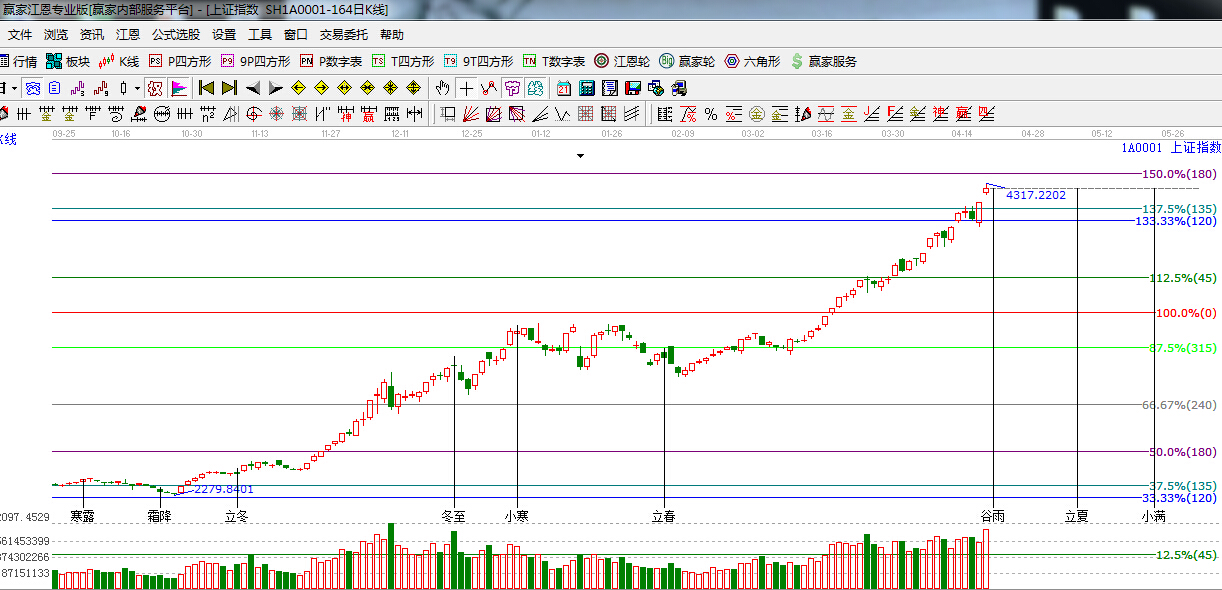Image resolution: width=1222 pixels, height=590 pixels.
Task: Expand the candlestick type dropdown arrow
Action: pyautogui.click(x=138, y=88)
